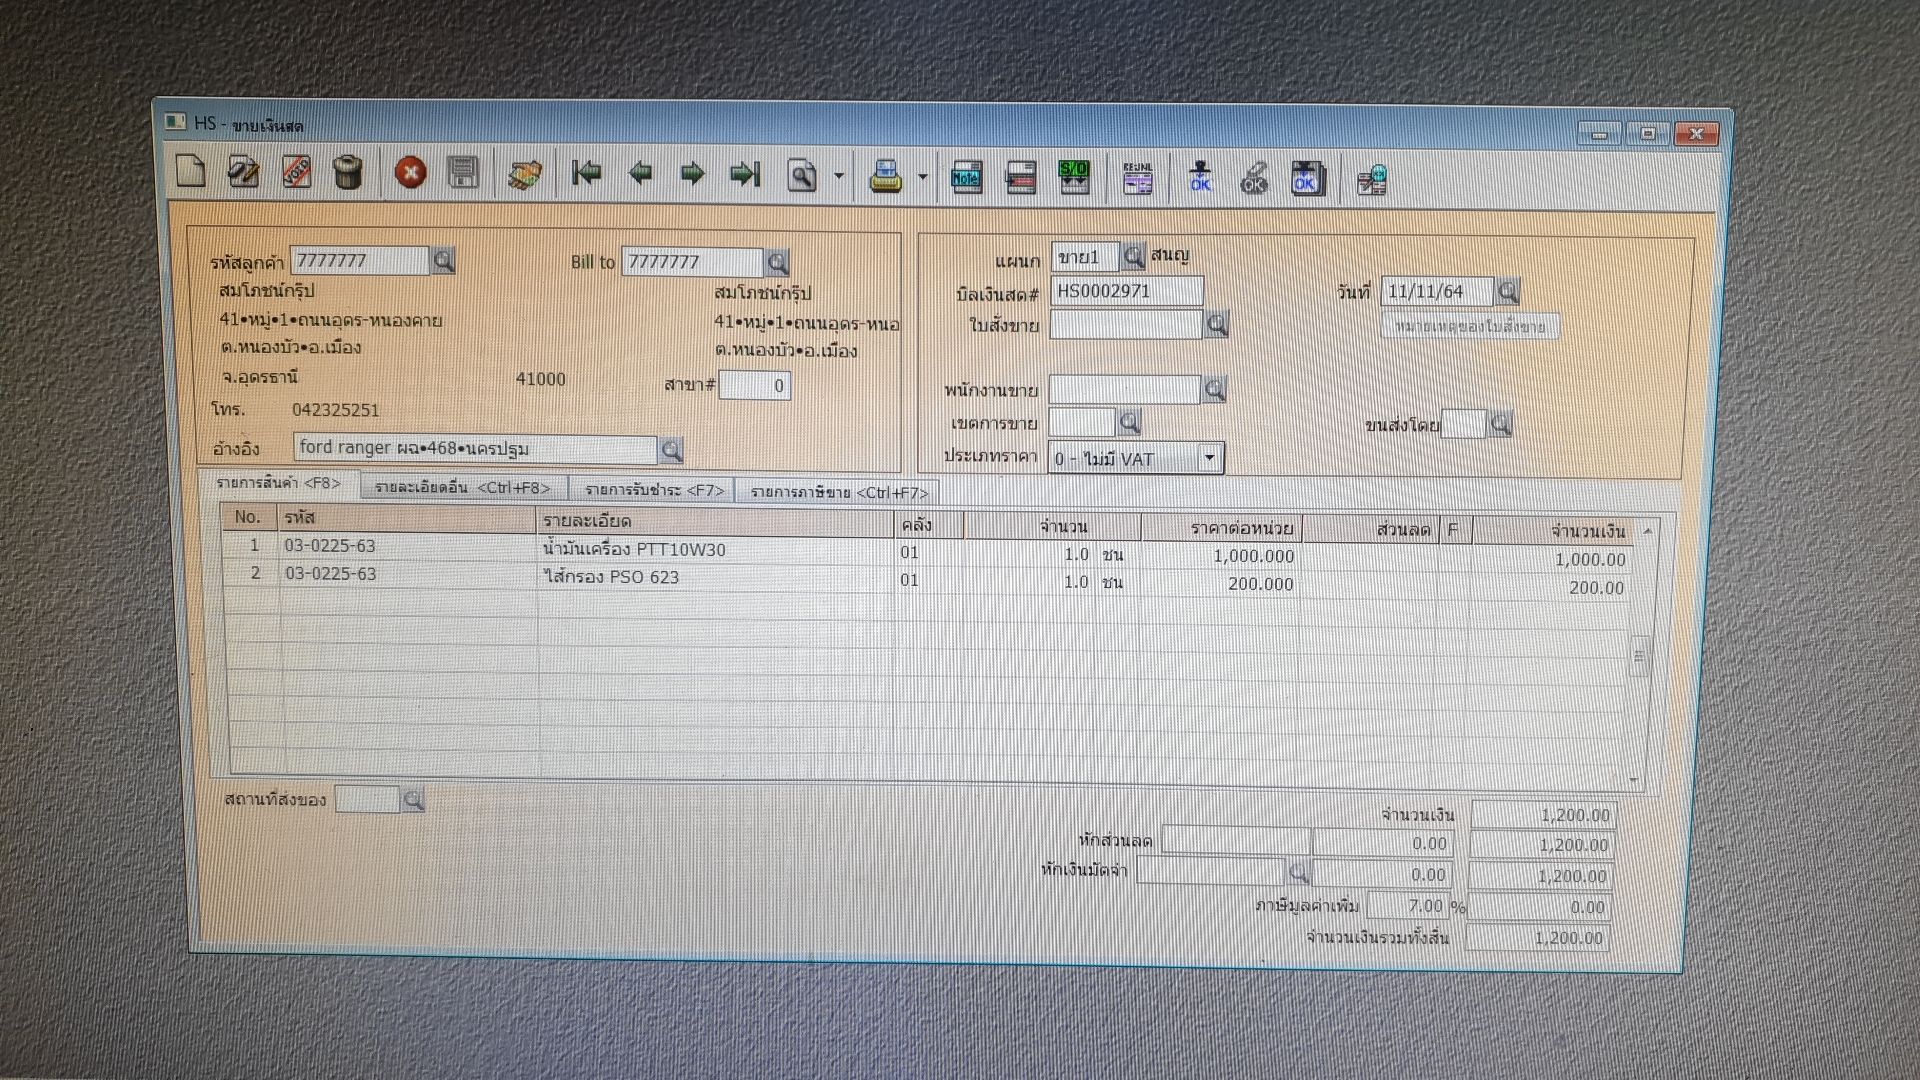Click the trash can delete icon
The image size is (1920, 1080).
coord(347,172)
